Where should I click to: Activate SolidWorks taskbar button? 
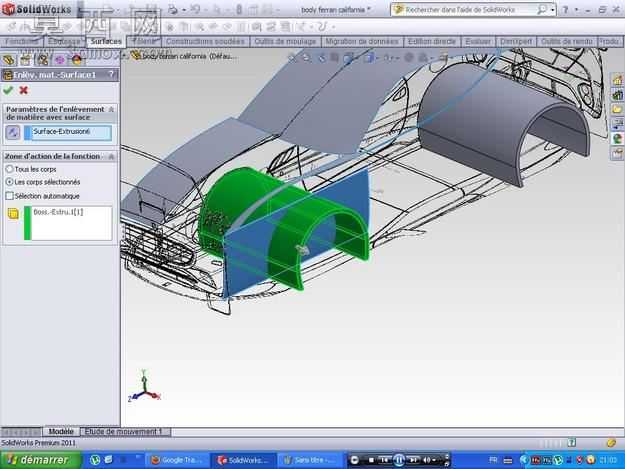tap(242, 460)
